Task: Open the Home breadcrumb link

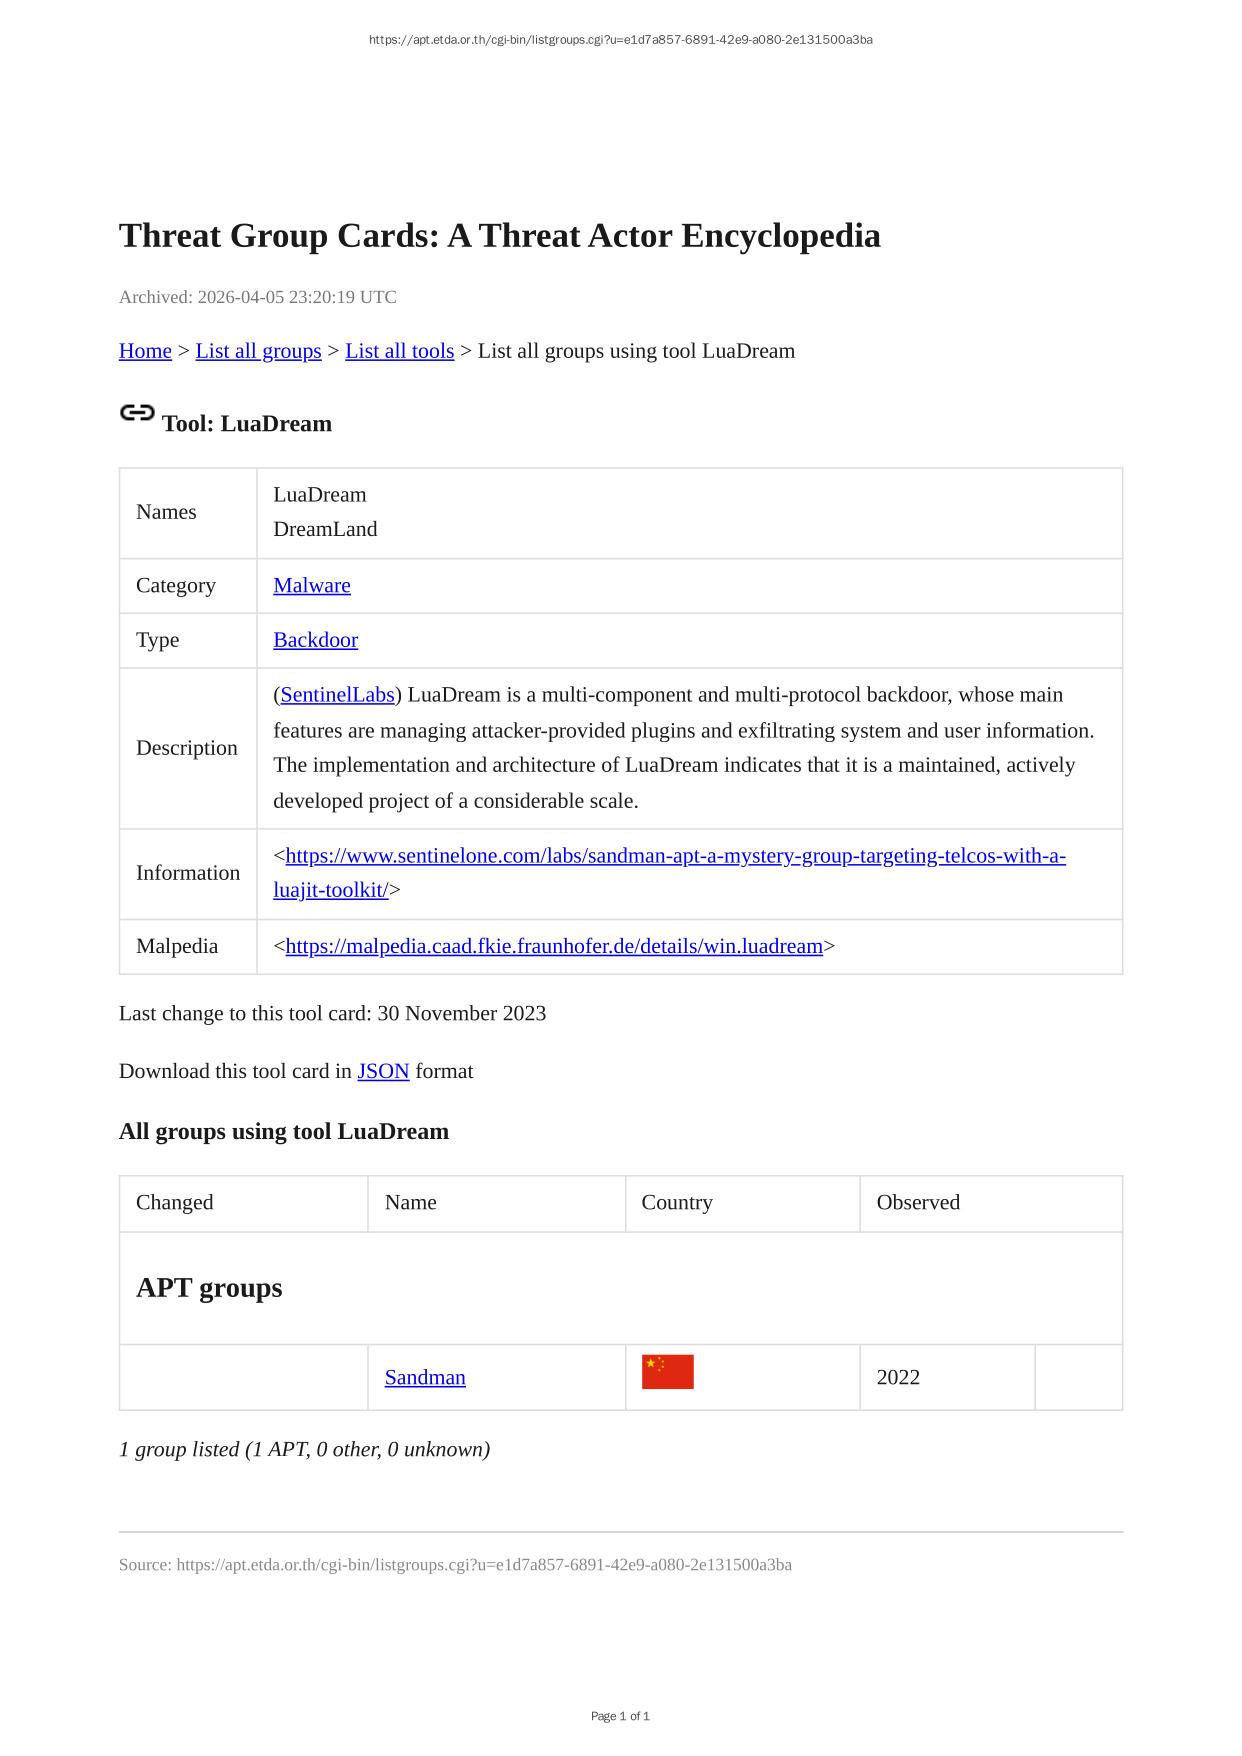Action: point(145,351)
